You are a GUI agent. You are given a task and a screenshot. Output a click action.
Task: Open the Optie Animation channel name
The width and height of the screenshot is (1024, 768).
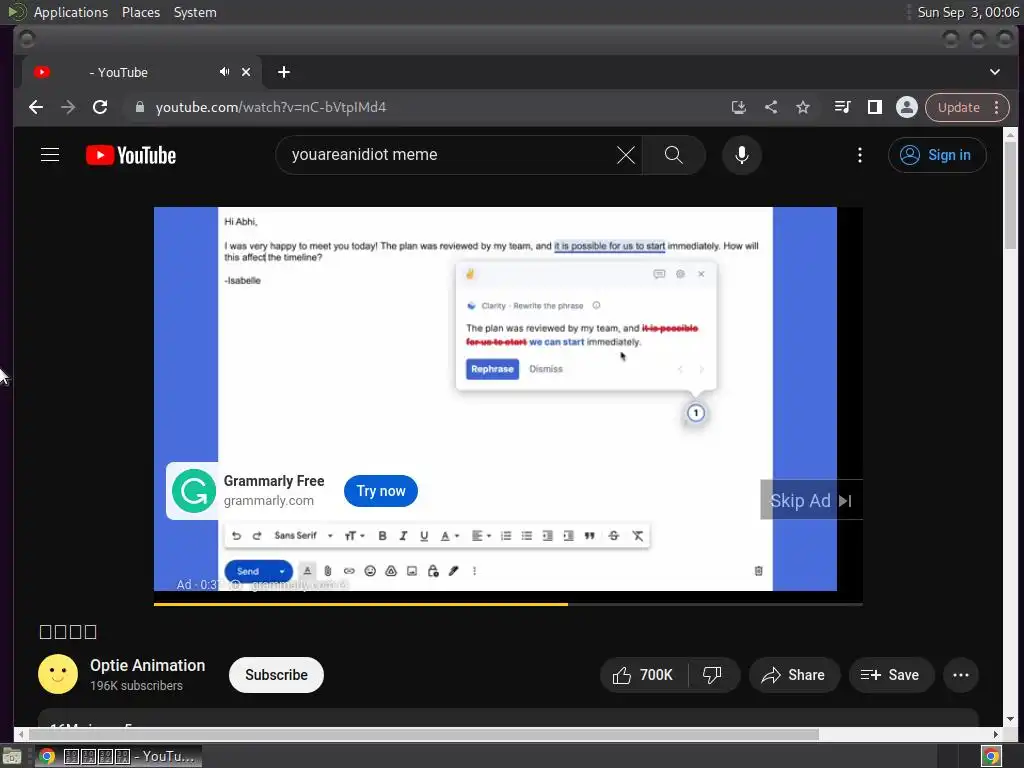pos(148,665)
